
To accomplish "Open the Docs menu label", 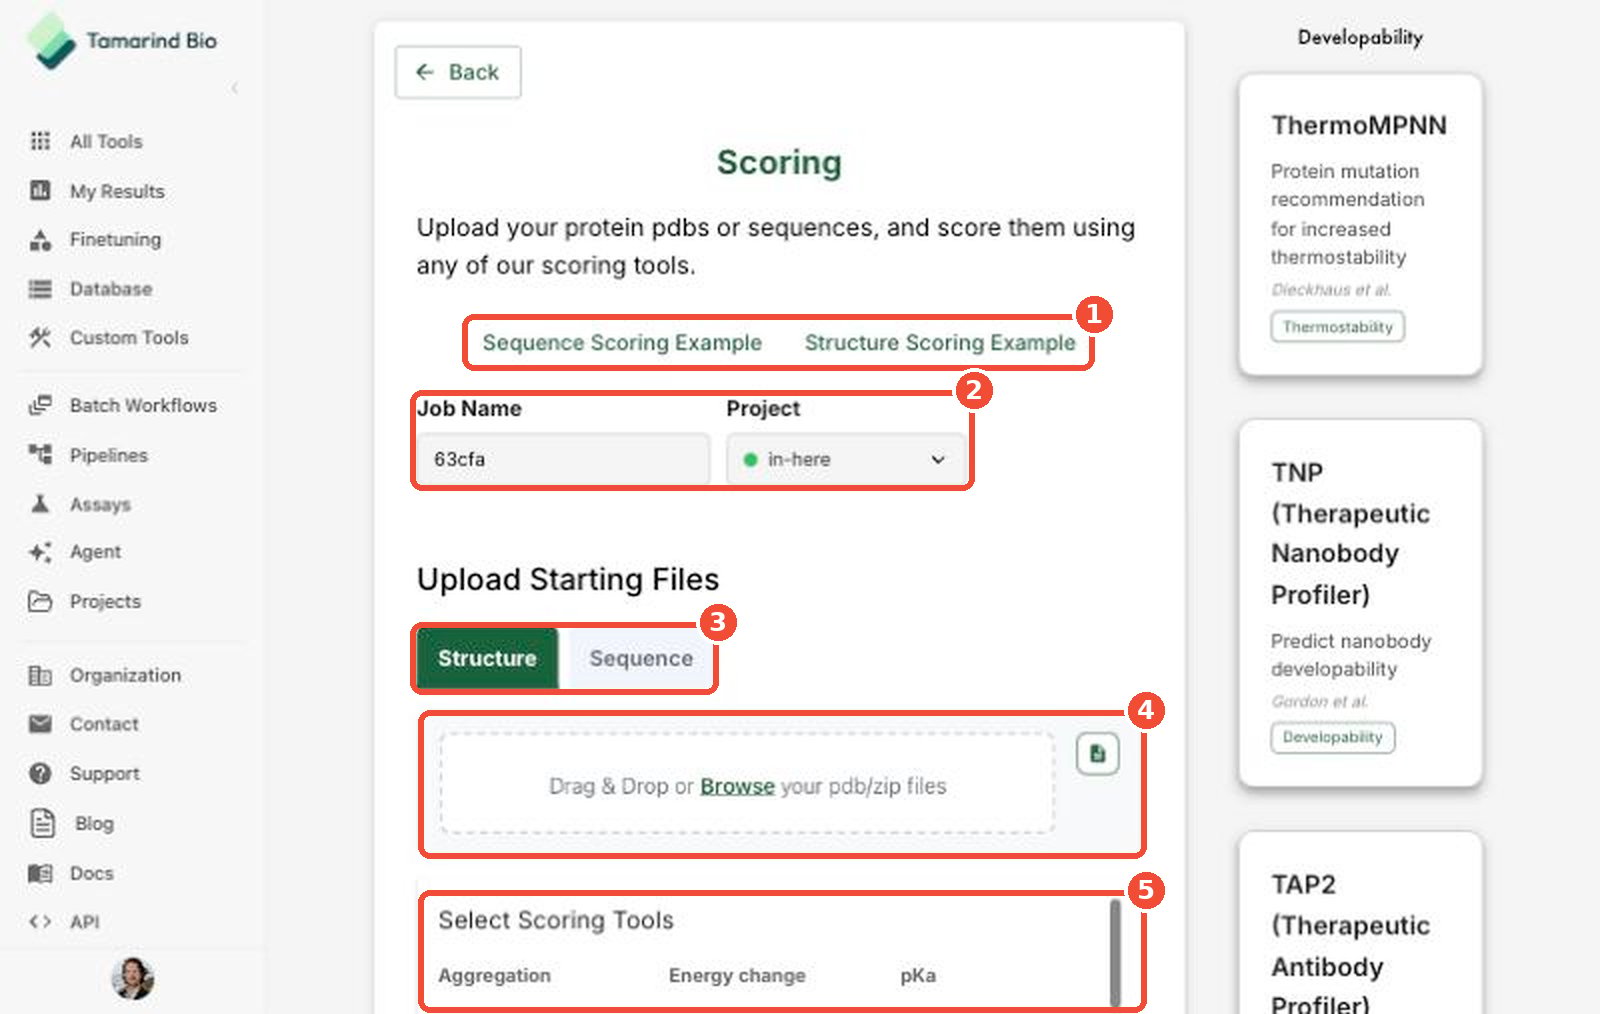I will tap(92, 873).
